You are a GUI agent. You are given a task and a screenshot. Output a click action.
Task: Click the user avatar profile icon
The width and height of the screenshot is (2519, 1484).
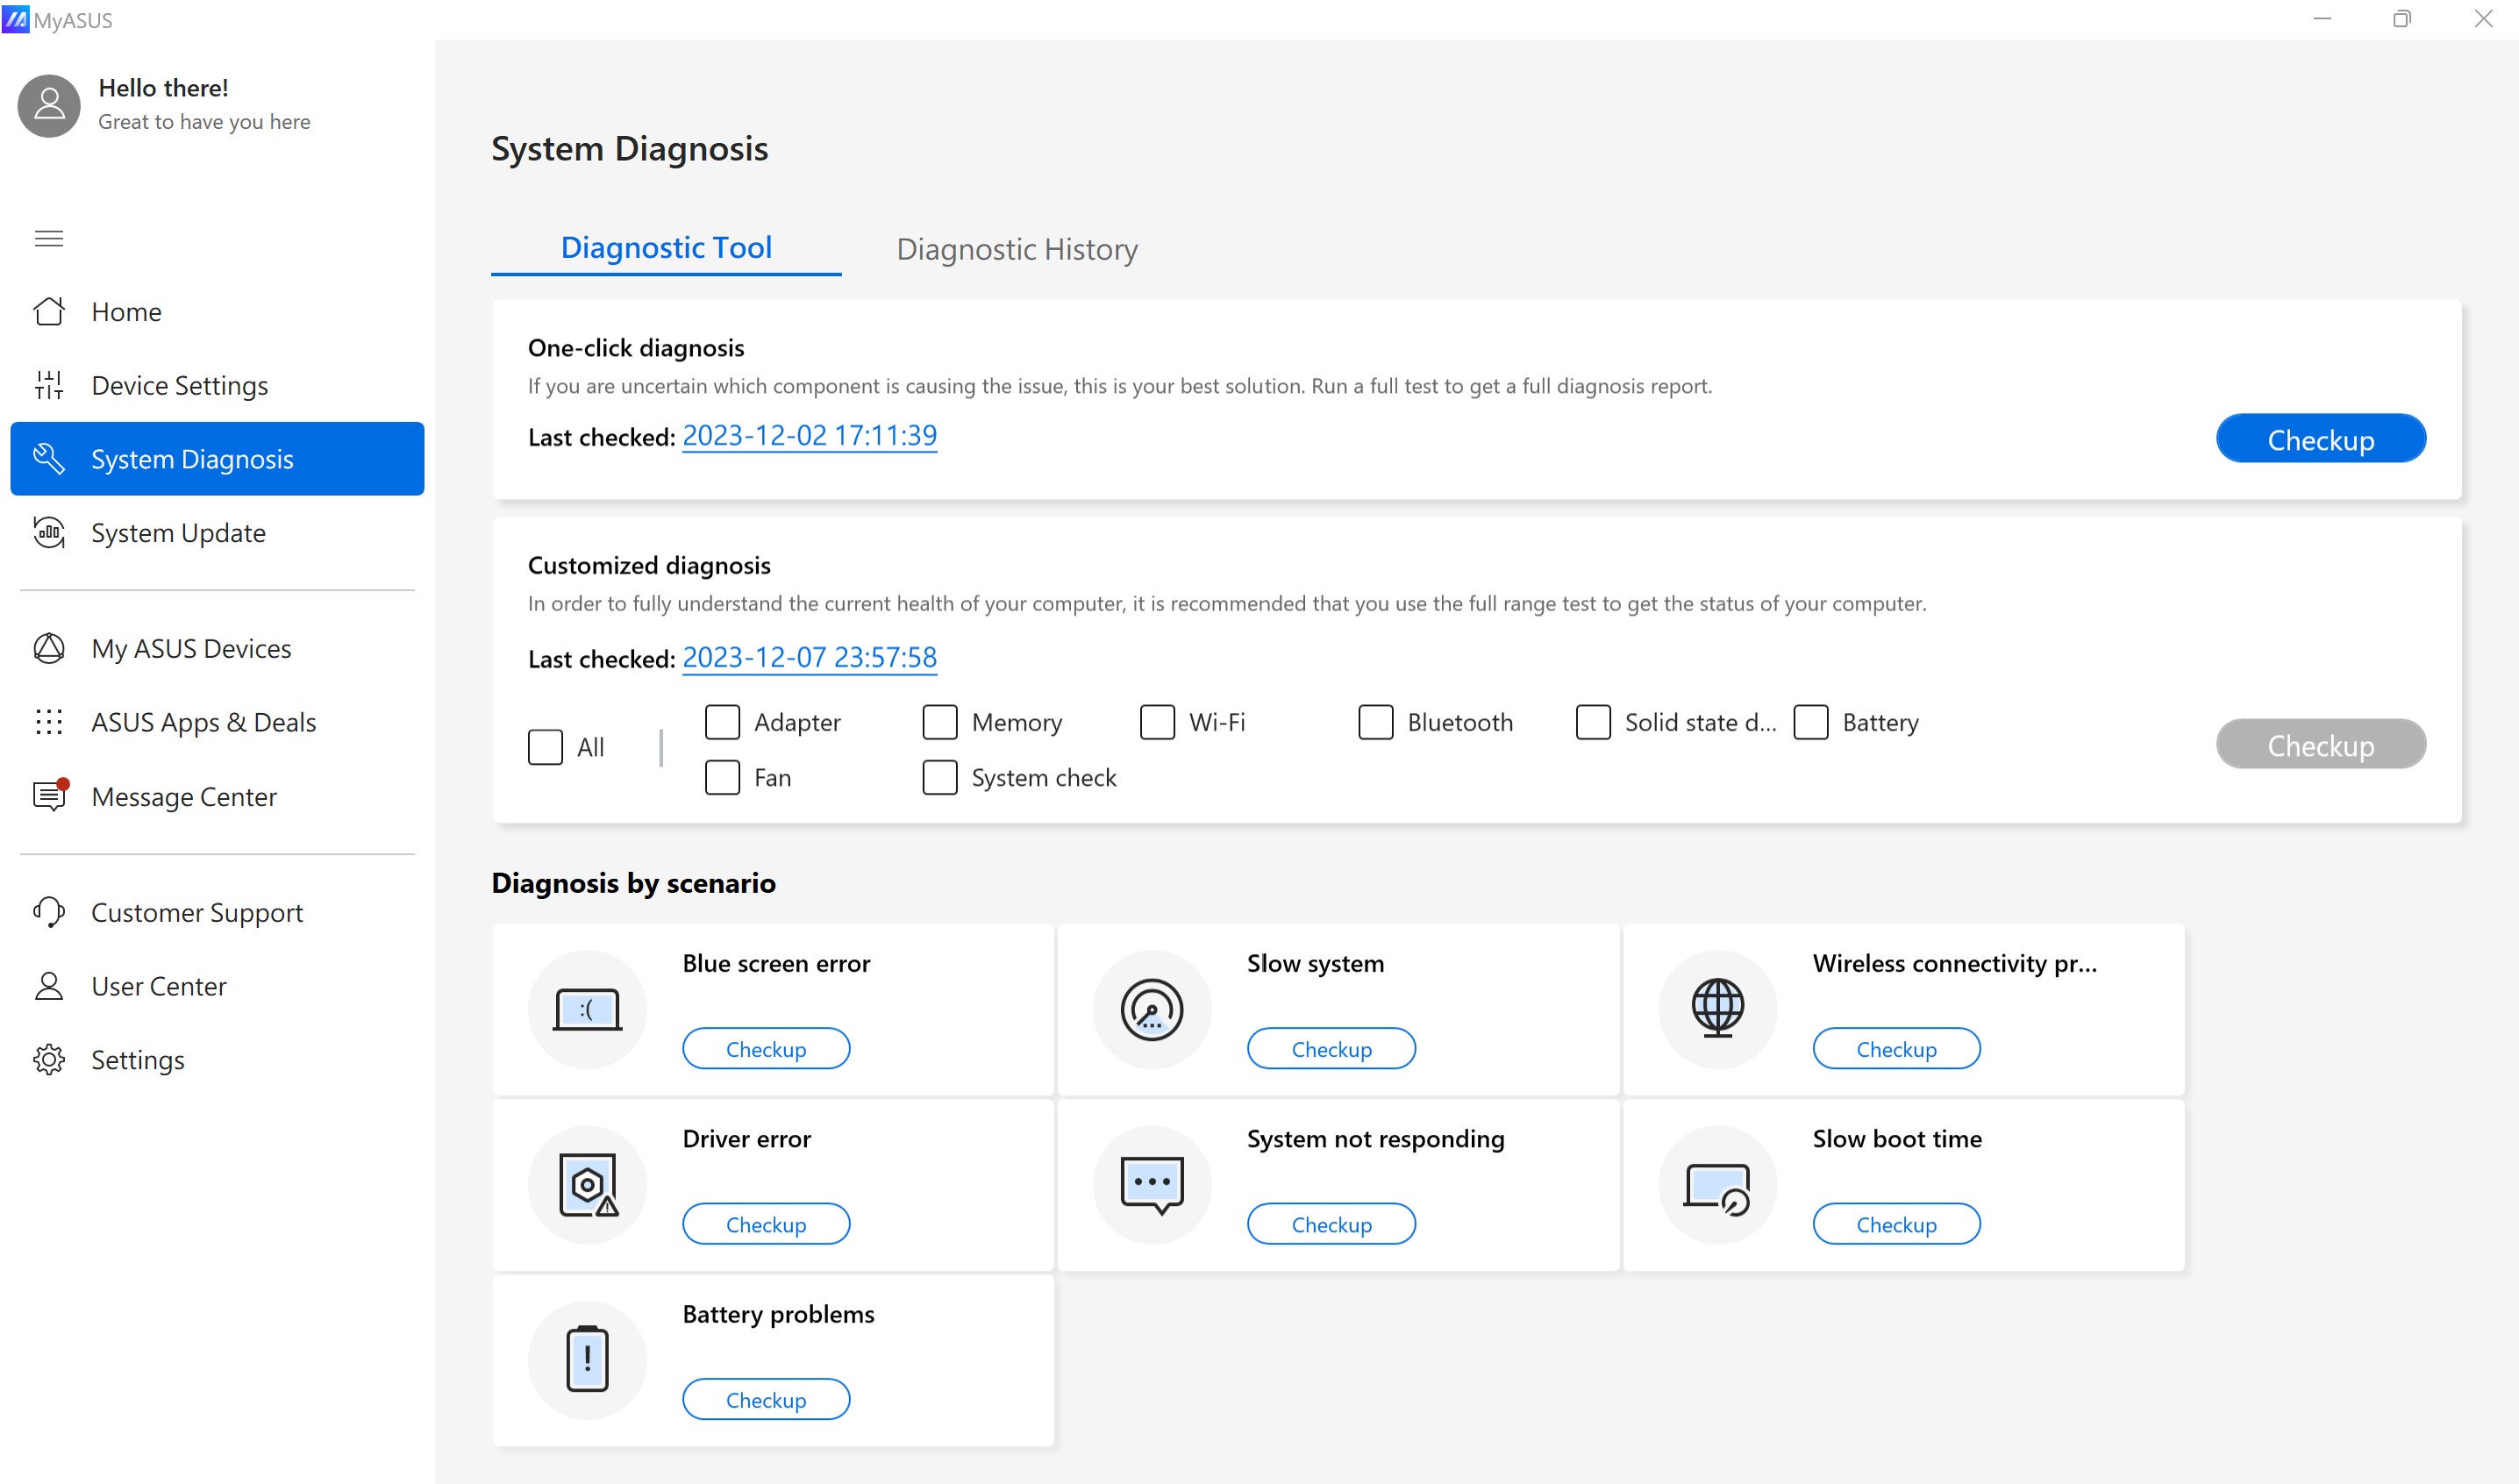pyautogui.click(x=48, y=105)
